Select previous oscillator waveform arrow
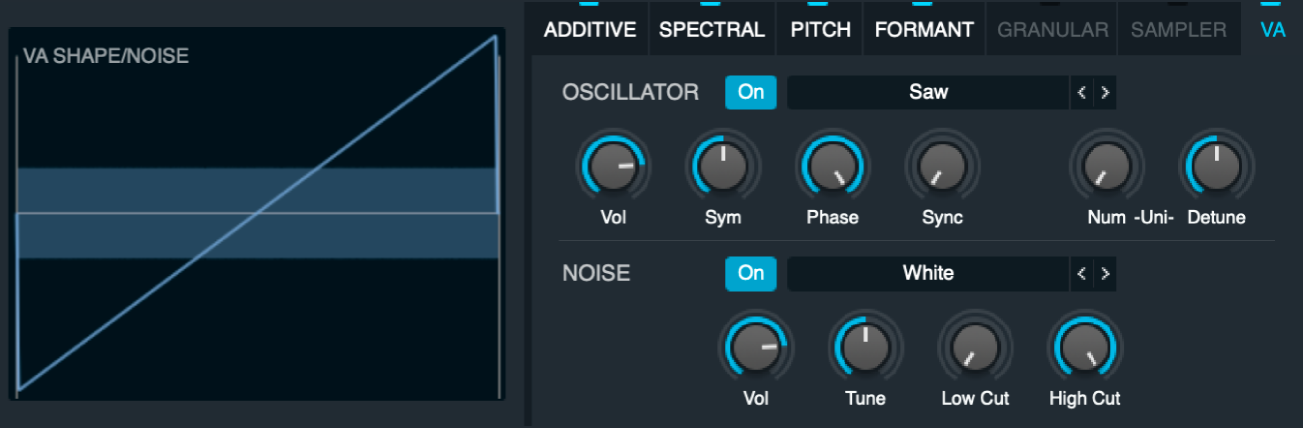Image resolution: width=1304 pixels, height=428 pixels. pos(1082,93)
